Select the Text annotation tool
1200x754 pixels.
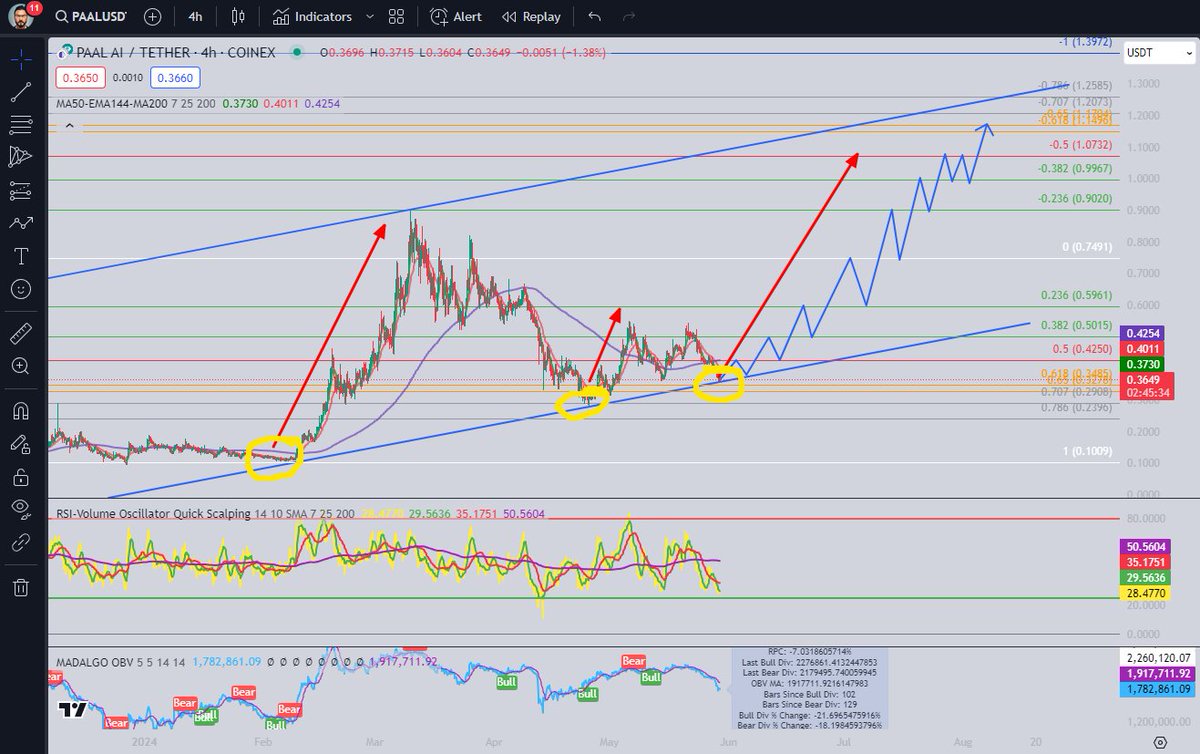(20, 256)
